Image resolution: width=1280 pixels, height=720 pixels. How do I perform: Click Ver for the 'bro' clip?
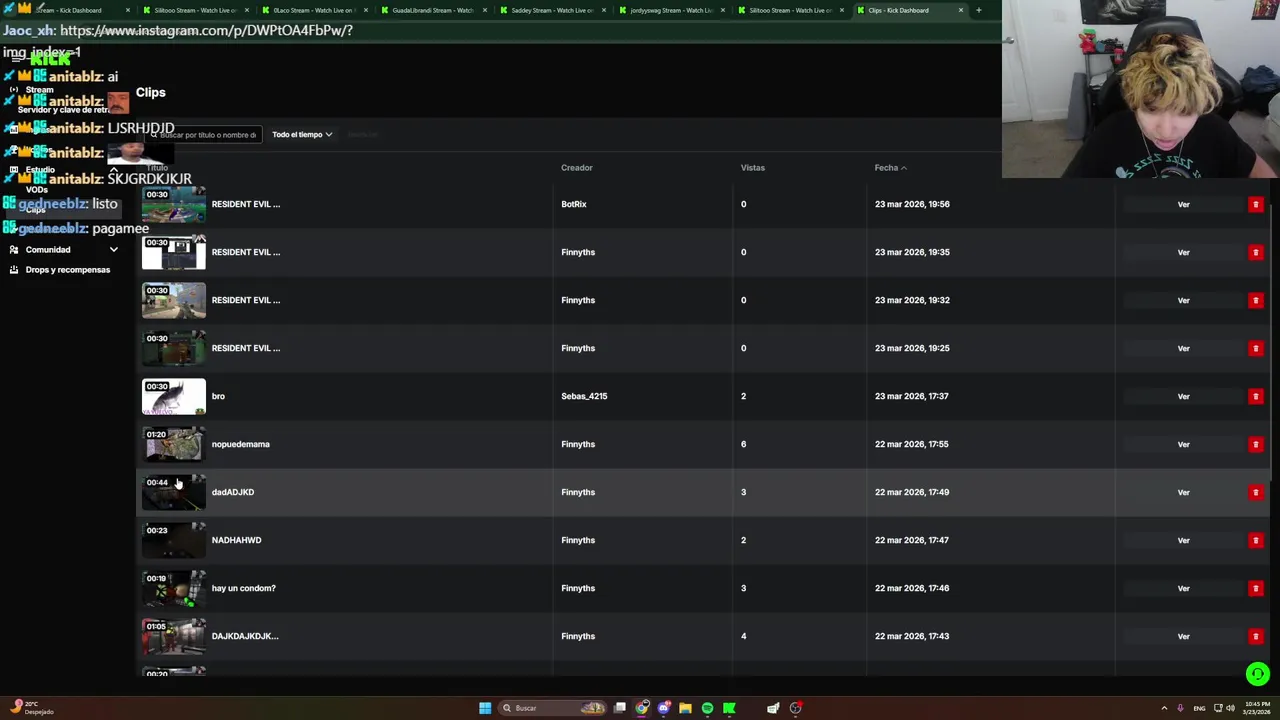(1183, 396)
